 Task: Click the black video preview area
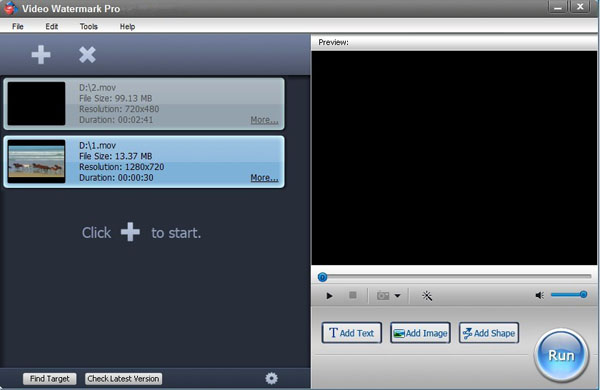tap(454, 158)
